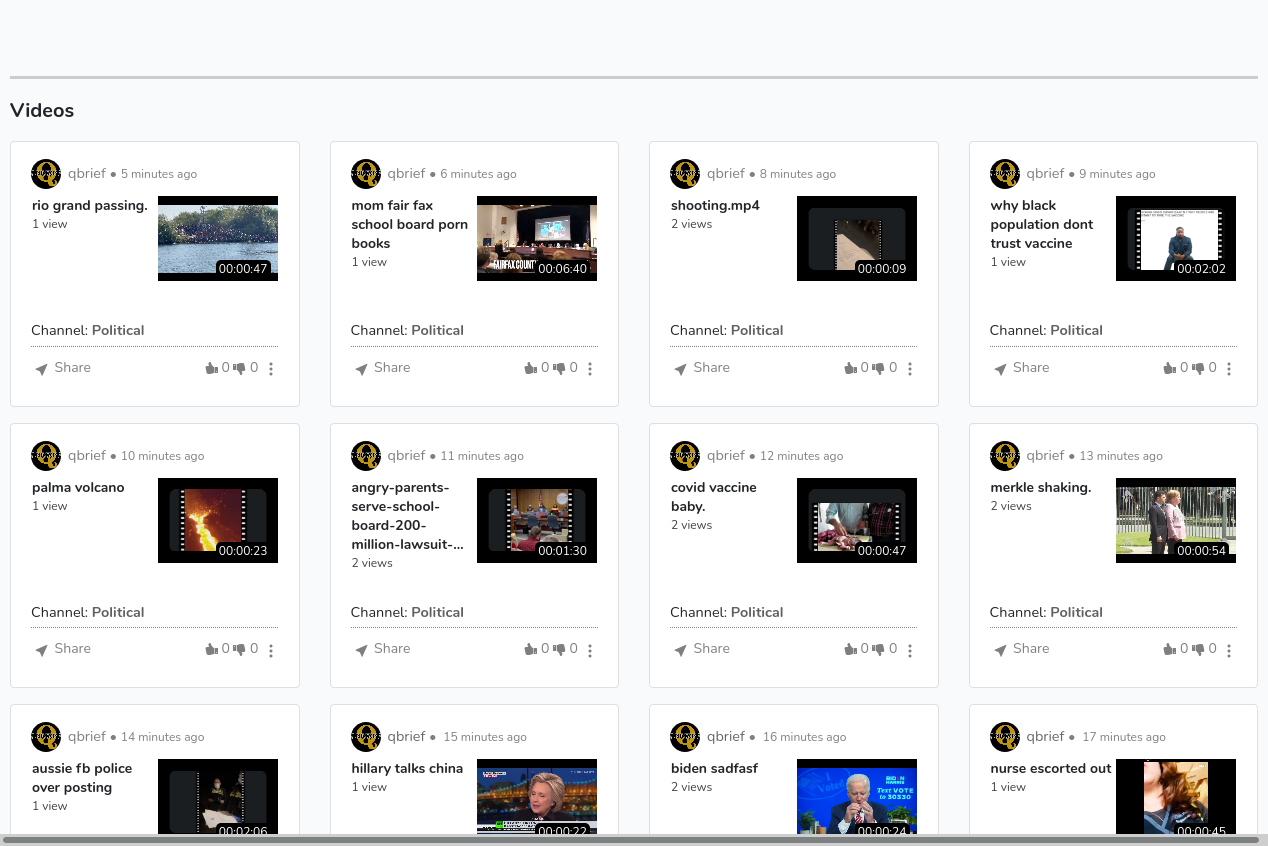This screenshot has width=1268, height=846.
Task: Open Political channel on 'shooting.mp4' card
Action: [757, 330]
